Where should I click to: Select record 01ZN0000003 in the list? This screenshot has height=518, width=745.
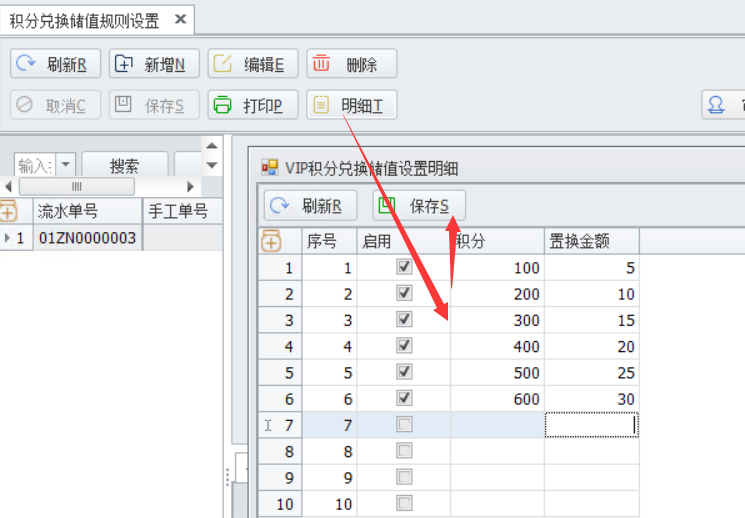tap(86, 238)
